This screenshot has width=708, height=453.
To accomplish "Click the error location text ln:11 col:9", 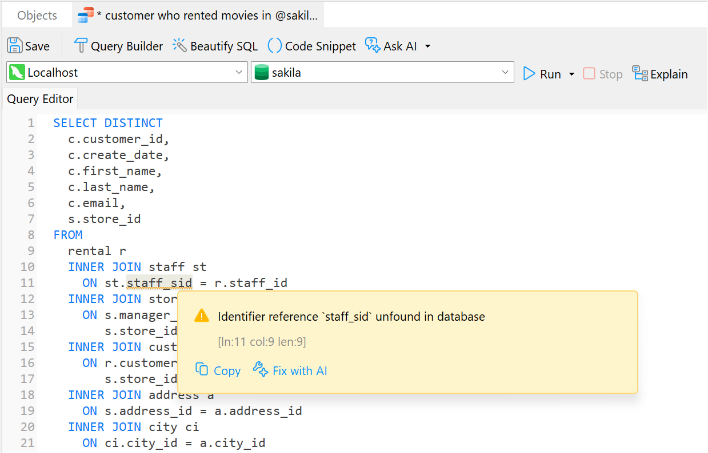I will tap(262, 342).
